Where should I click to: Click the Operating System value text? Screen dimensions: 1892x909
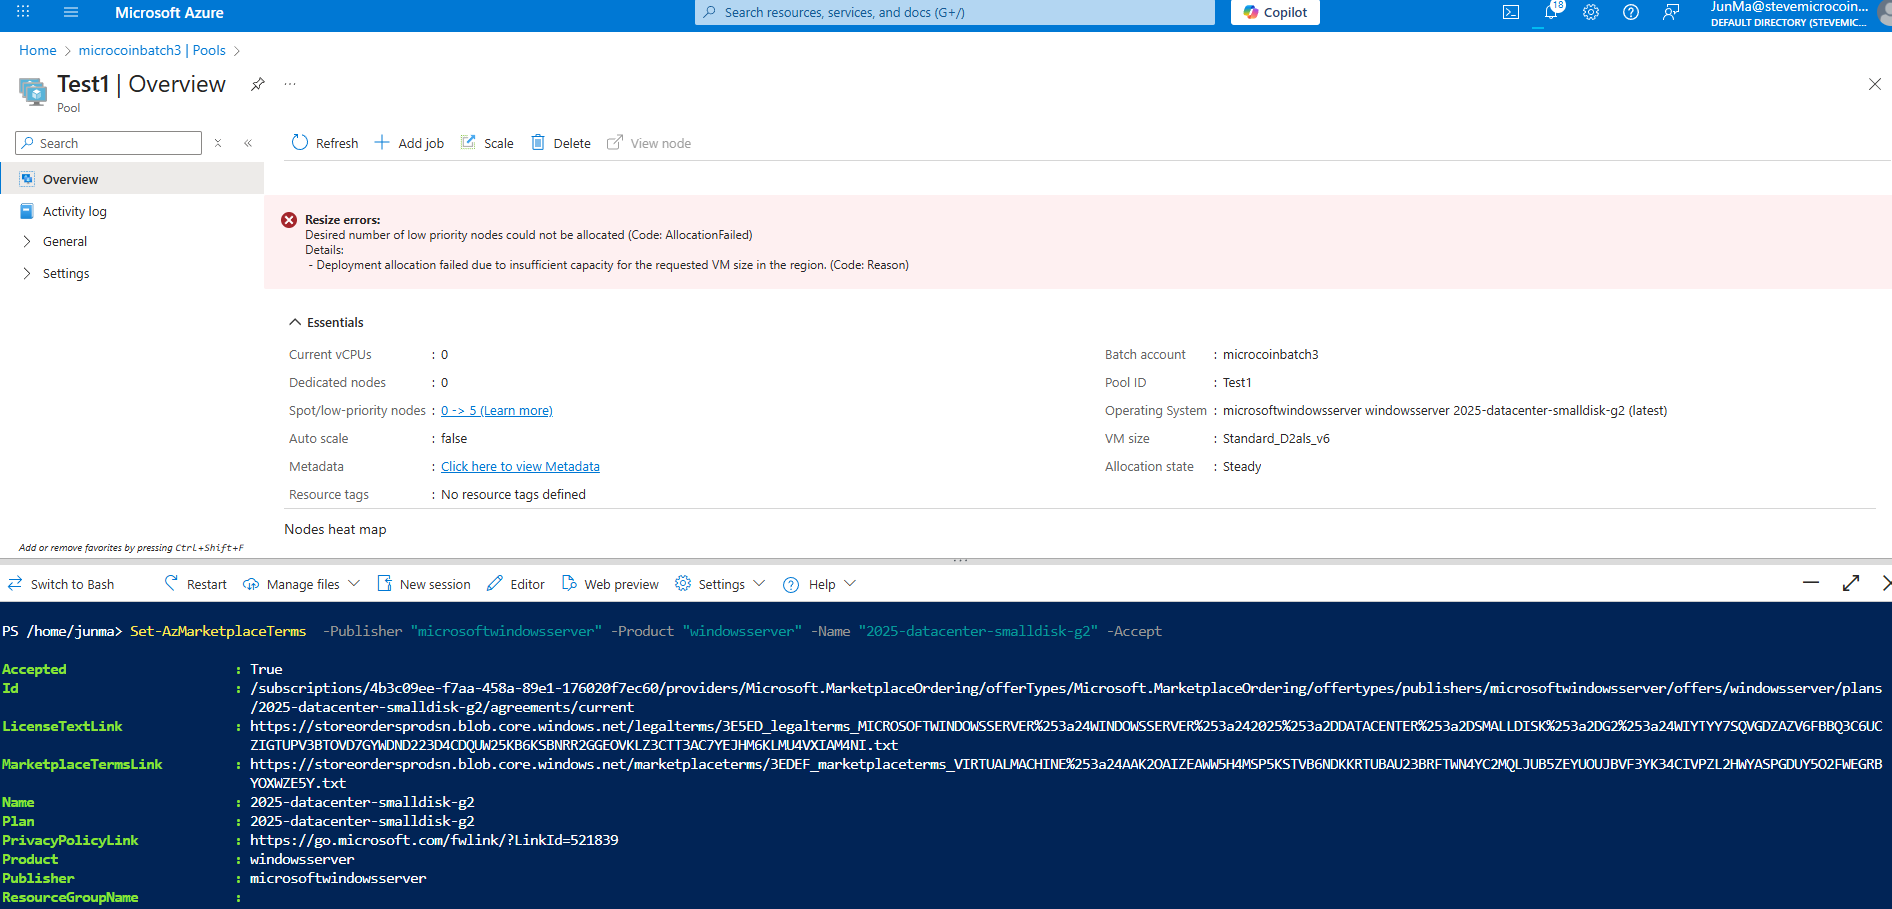[1445, 411]
